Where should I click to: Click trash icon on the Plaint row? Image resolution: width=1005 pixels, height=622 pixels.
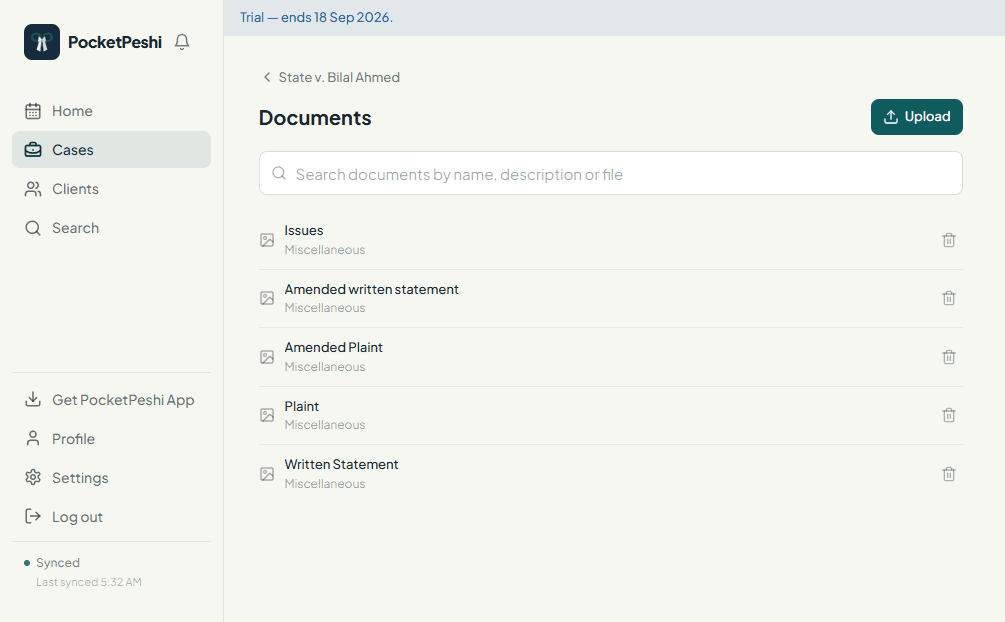coord(949,416)
